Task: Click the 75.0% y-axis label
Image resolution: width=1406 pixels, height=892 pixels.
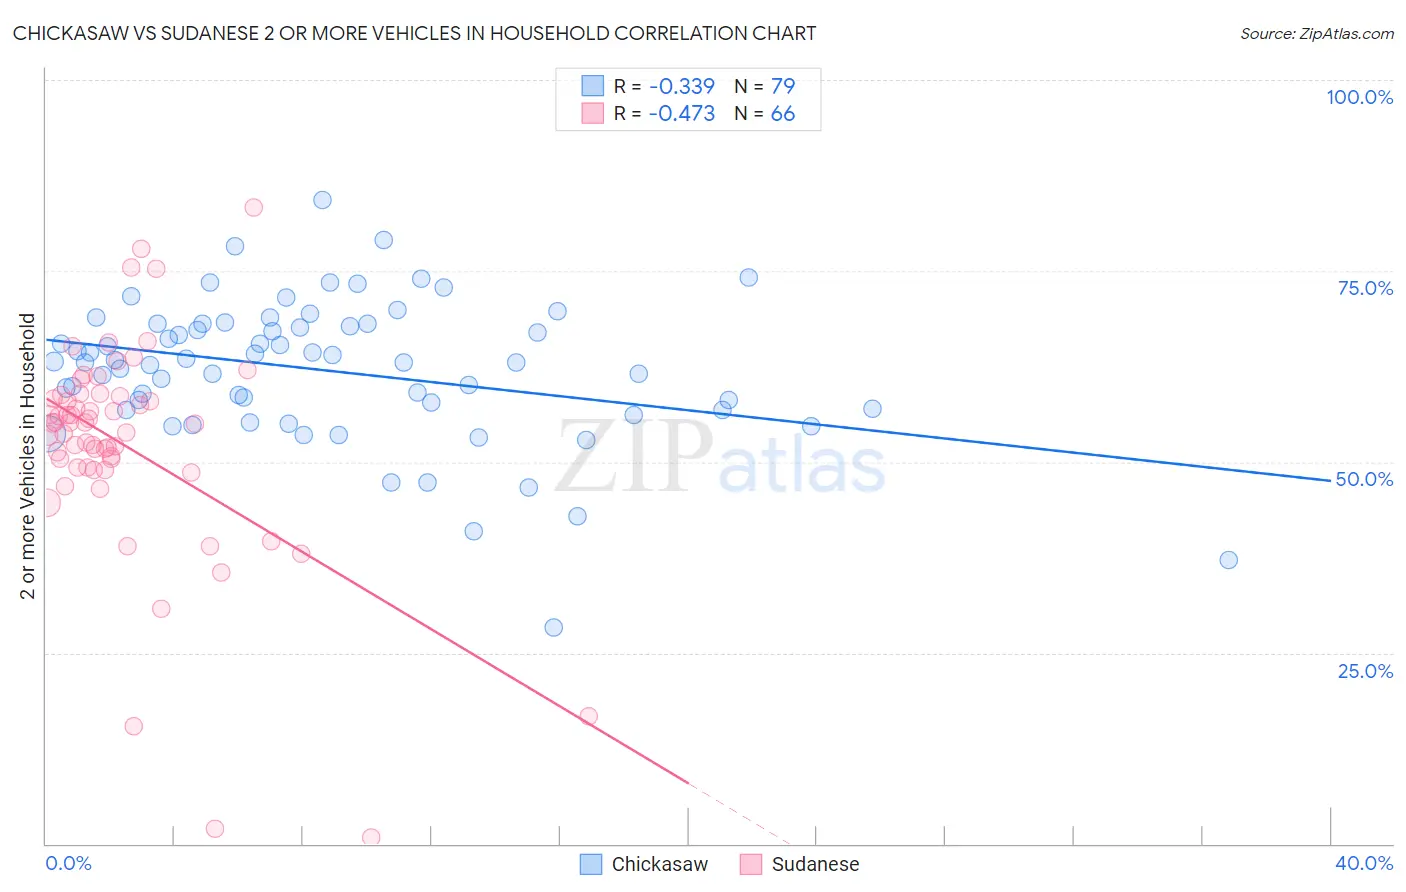Action: tap(1365, 288)
